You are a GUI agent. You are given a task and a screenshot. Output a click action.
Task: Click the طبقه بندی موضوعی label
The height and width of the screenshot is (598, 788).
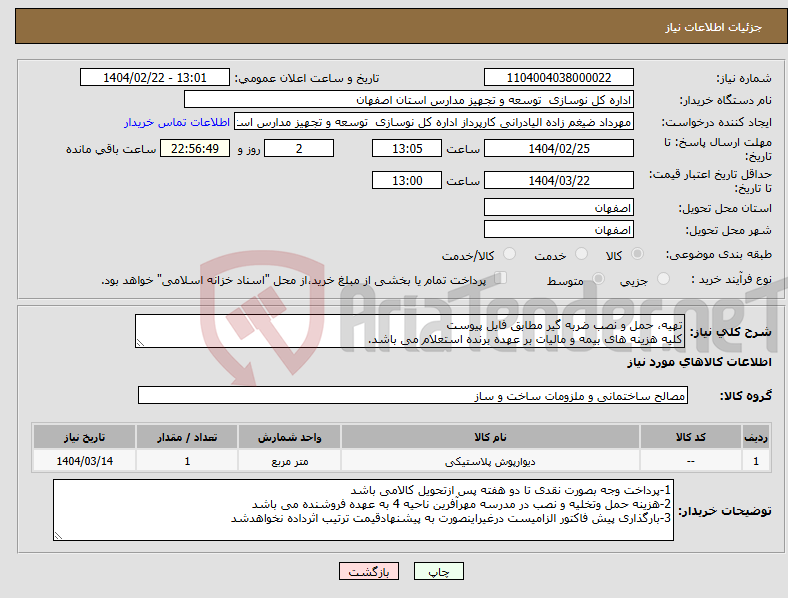tap(719, 255)
